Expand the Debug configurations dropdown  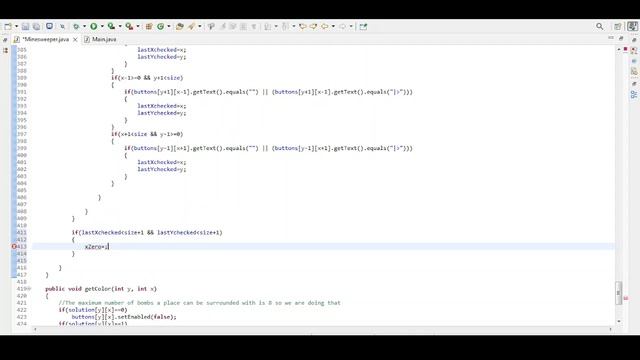point(84,27)
